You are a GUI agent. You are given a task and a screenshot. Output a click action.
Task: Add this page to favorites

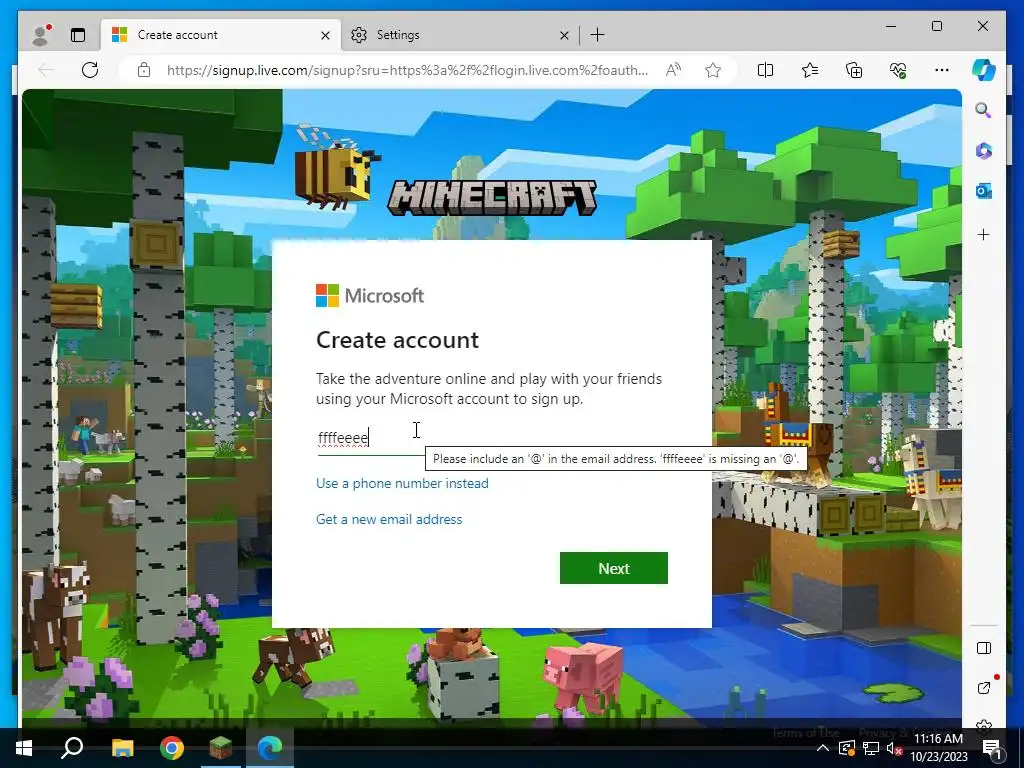click(x=713, y=70)
